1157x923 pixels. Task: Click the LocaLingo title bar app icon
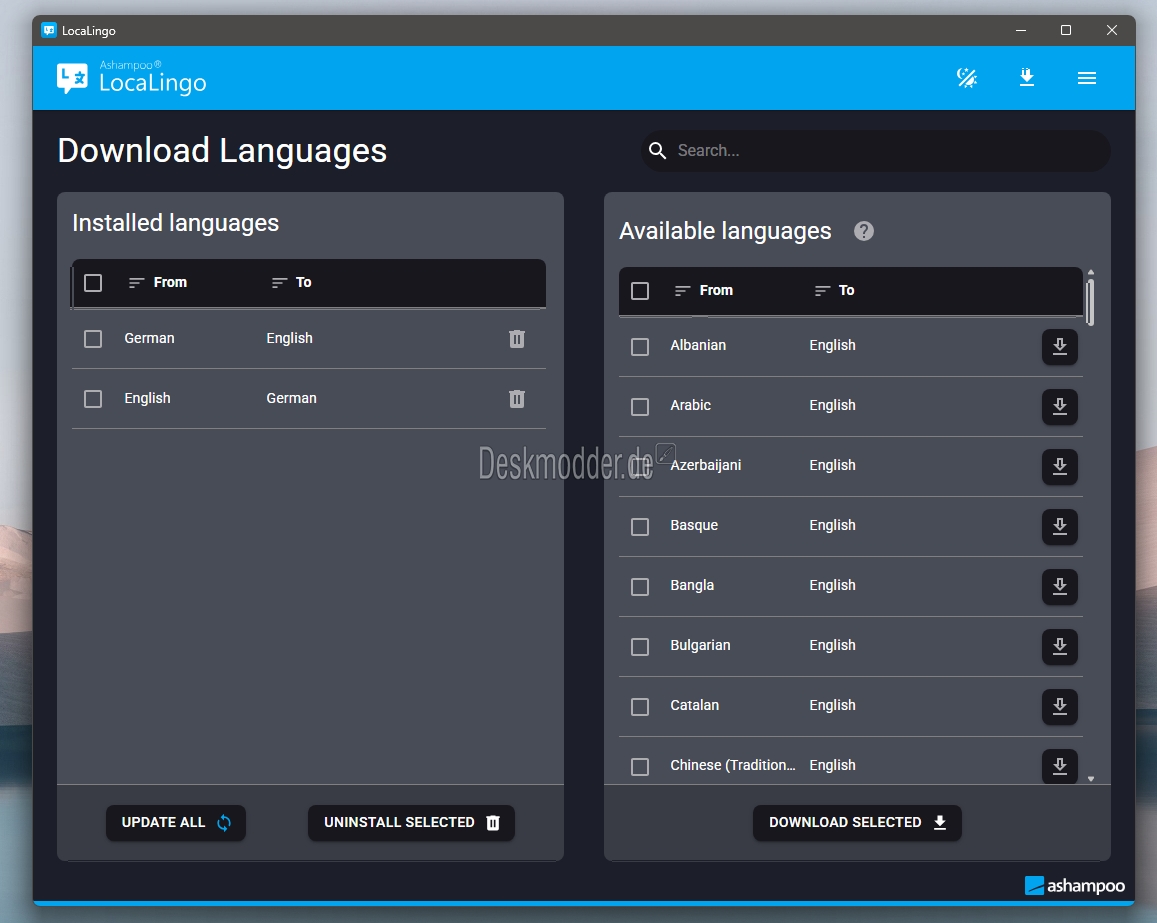pos(49,30)
